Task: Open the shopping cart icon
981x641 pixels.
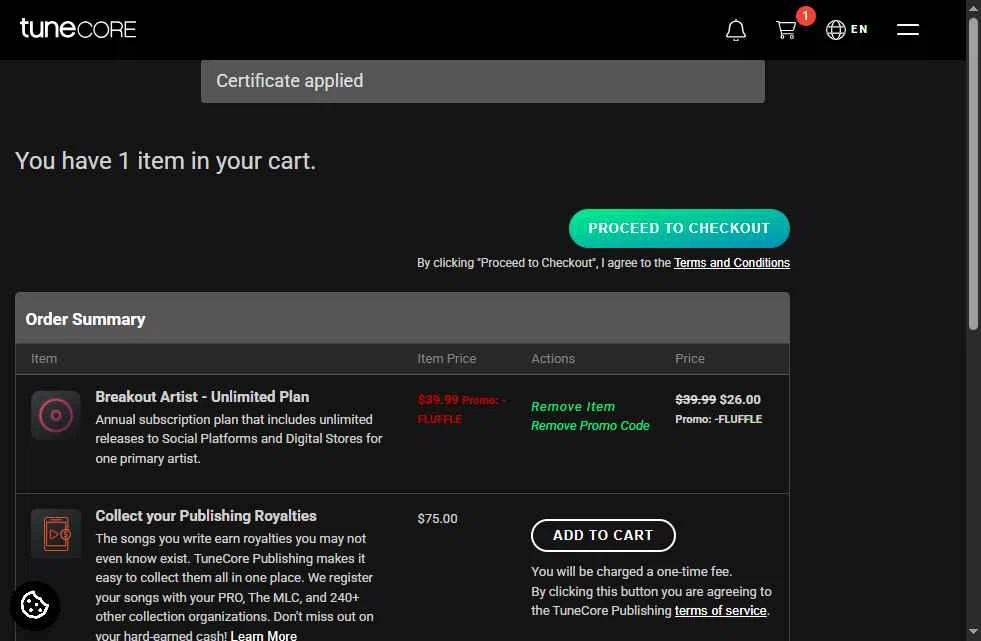Action: coord(786,29)
